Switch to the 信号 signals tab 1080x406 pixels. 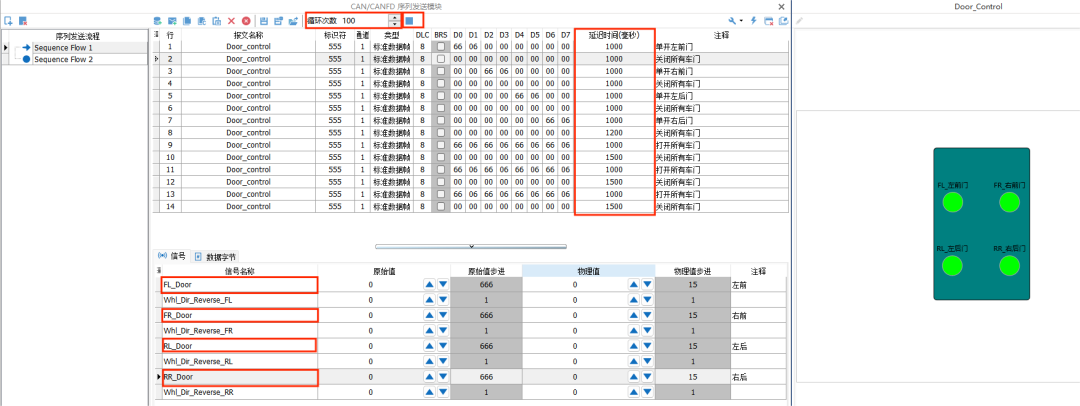(173, 256)
